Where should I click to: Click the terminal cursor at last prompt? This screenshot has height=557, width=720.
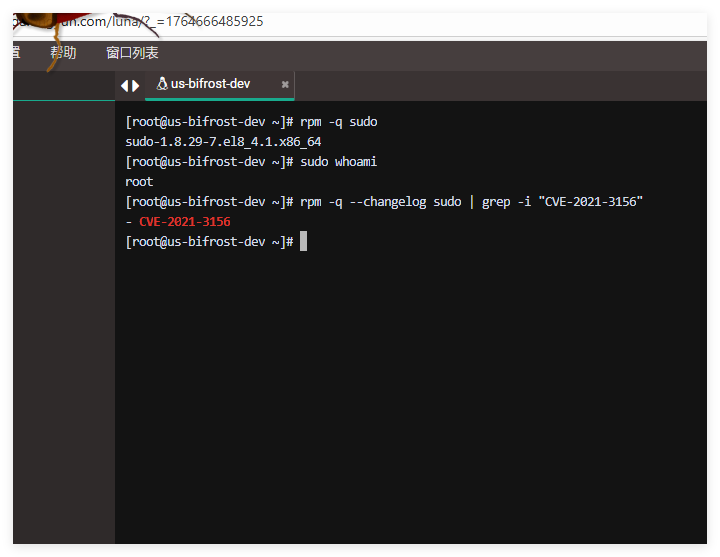coord(303,242)
